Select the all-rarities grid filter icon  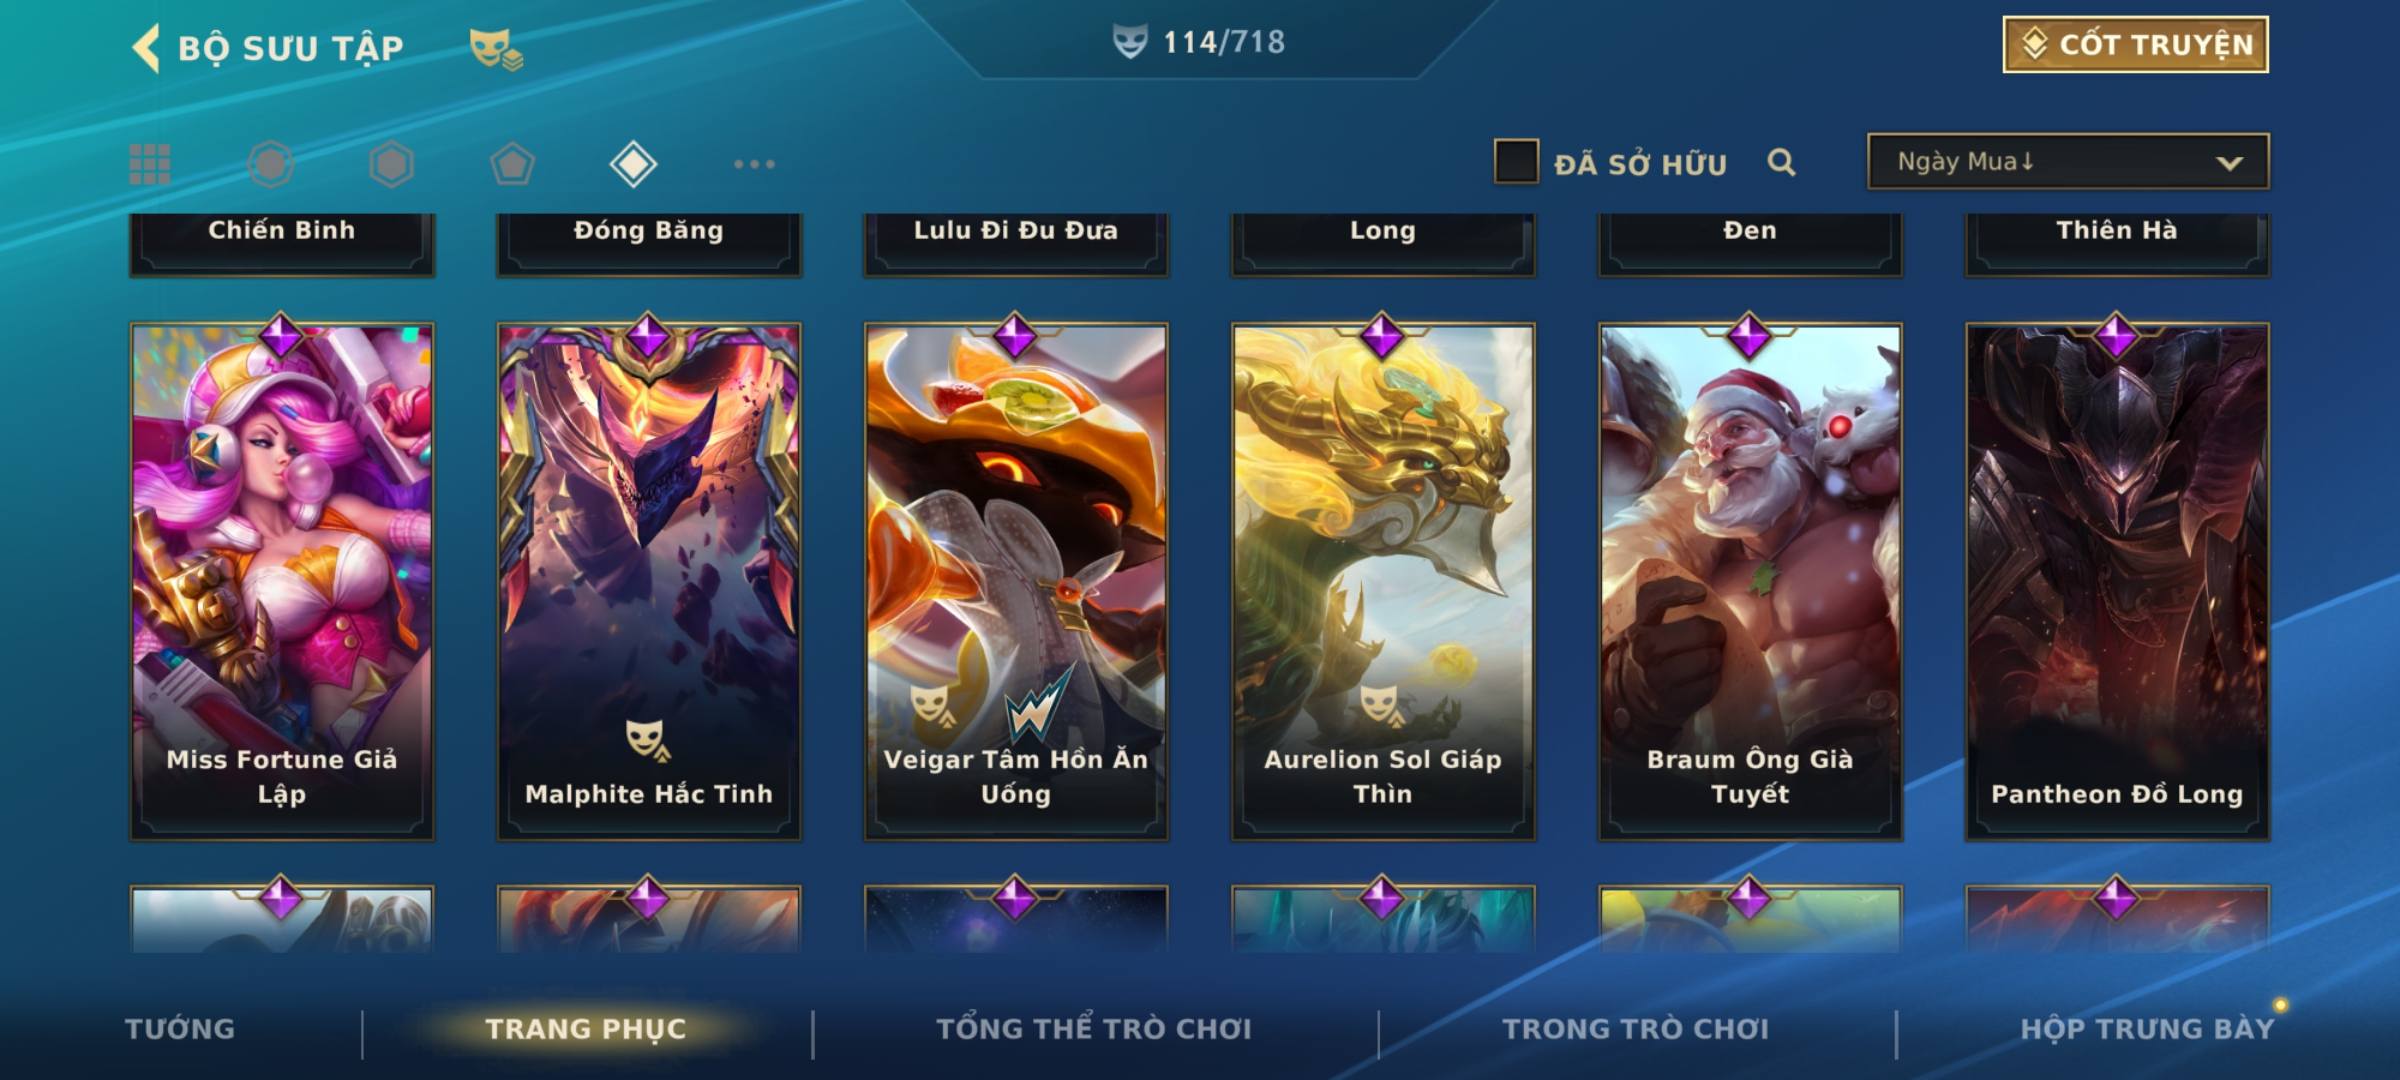pos(150,164)
